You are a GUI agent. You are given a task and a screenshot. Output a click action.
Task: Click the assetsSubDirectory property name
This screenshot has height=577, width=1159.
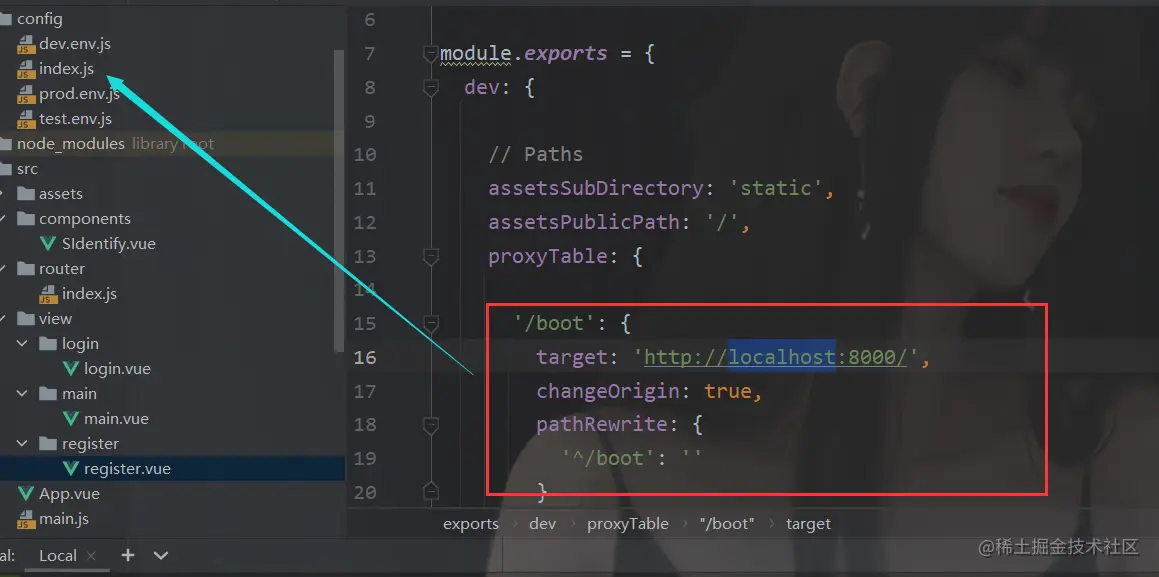(596, 188)
